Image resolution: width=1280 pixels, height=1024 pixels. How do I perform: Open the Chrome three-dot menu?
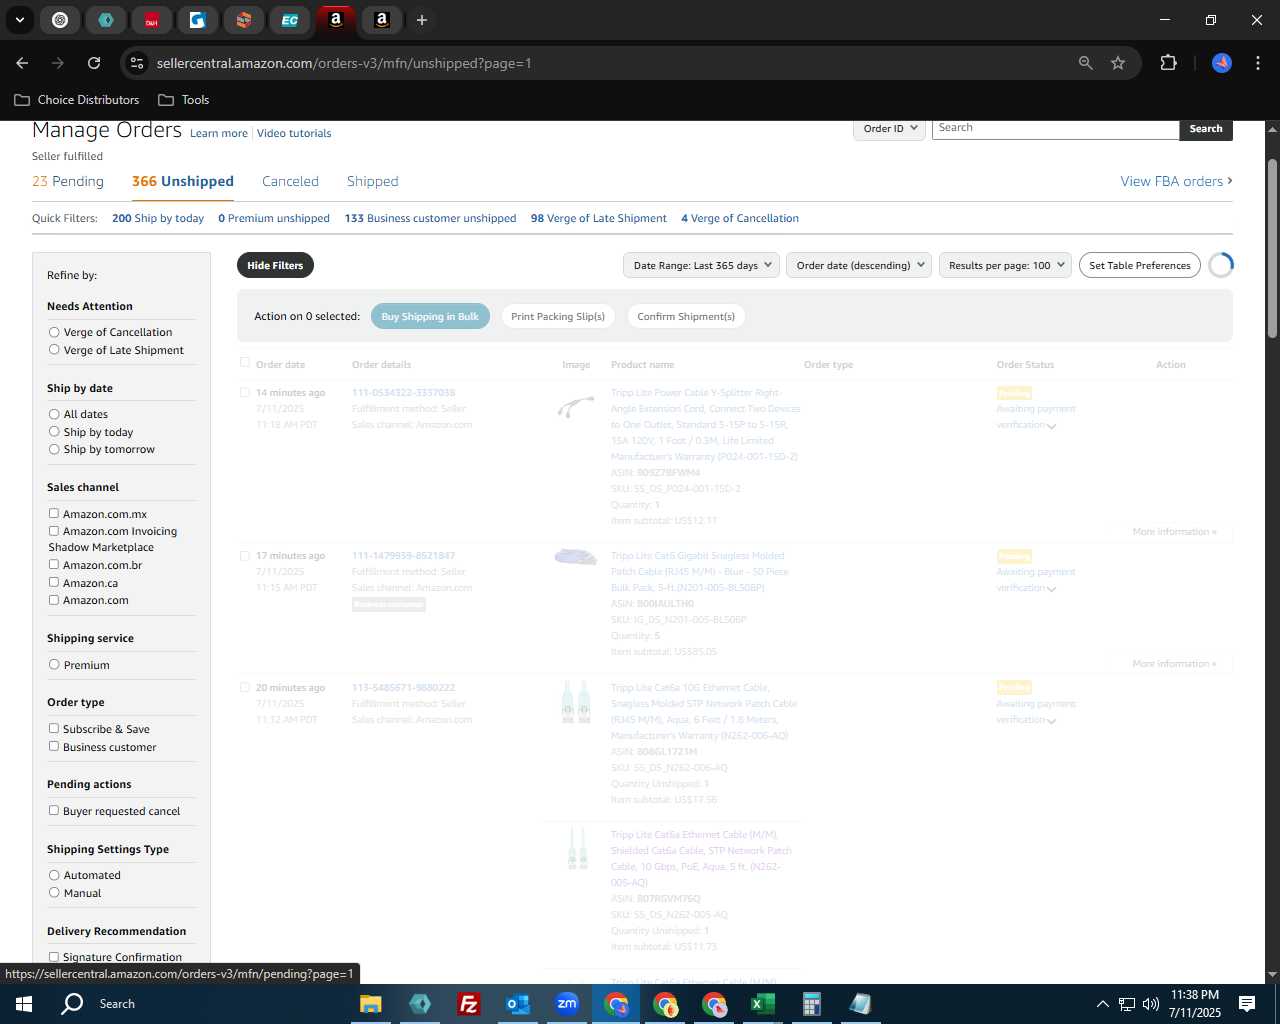pos(1256,63)
